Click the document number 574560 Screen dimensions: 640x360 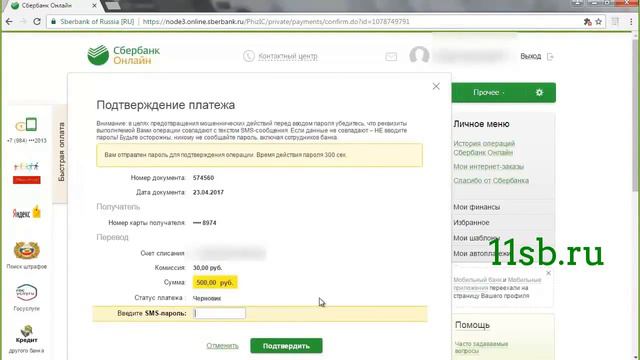(203, 178)
